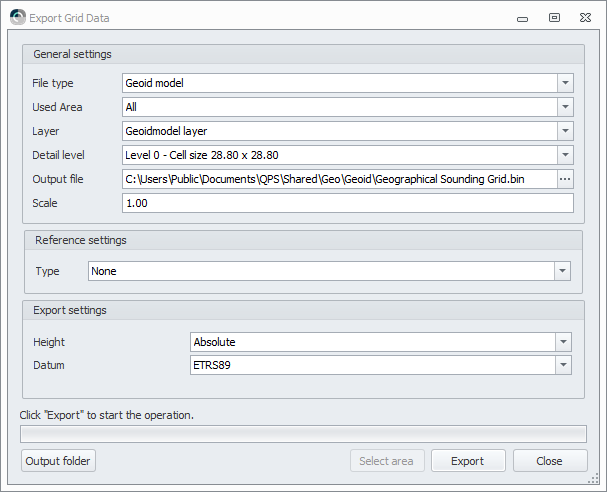Minimize the Export Grid Data window
This screenshot has width=607, height=492.
(521, 17)
